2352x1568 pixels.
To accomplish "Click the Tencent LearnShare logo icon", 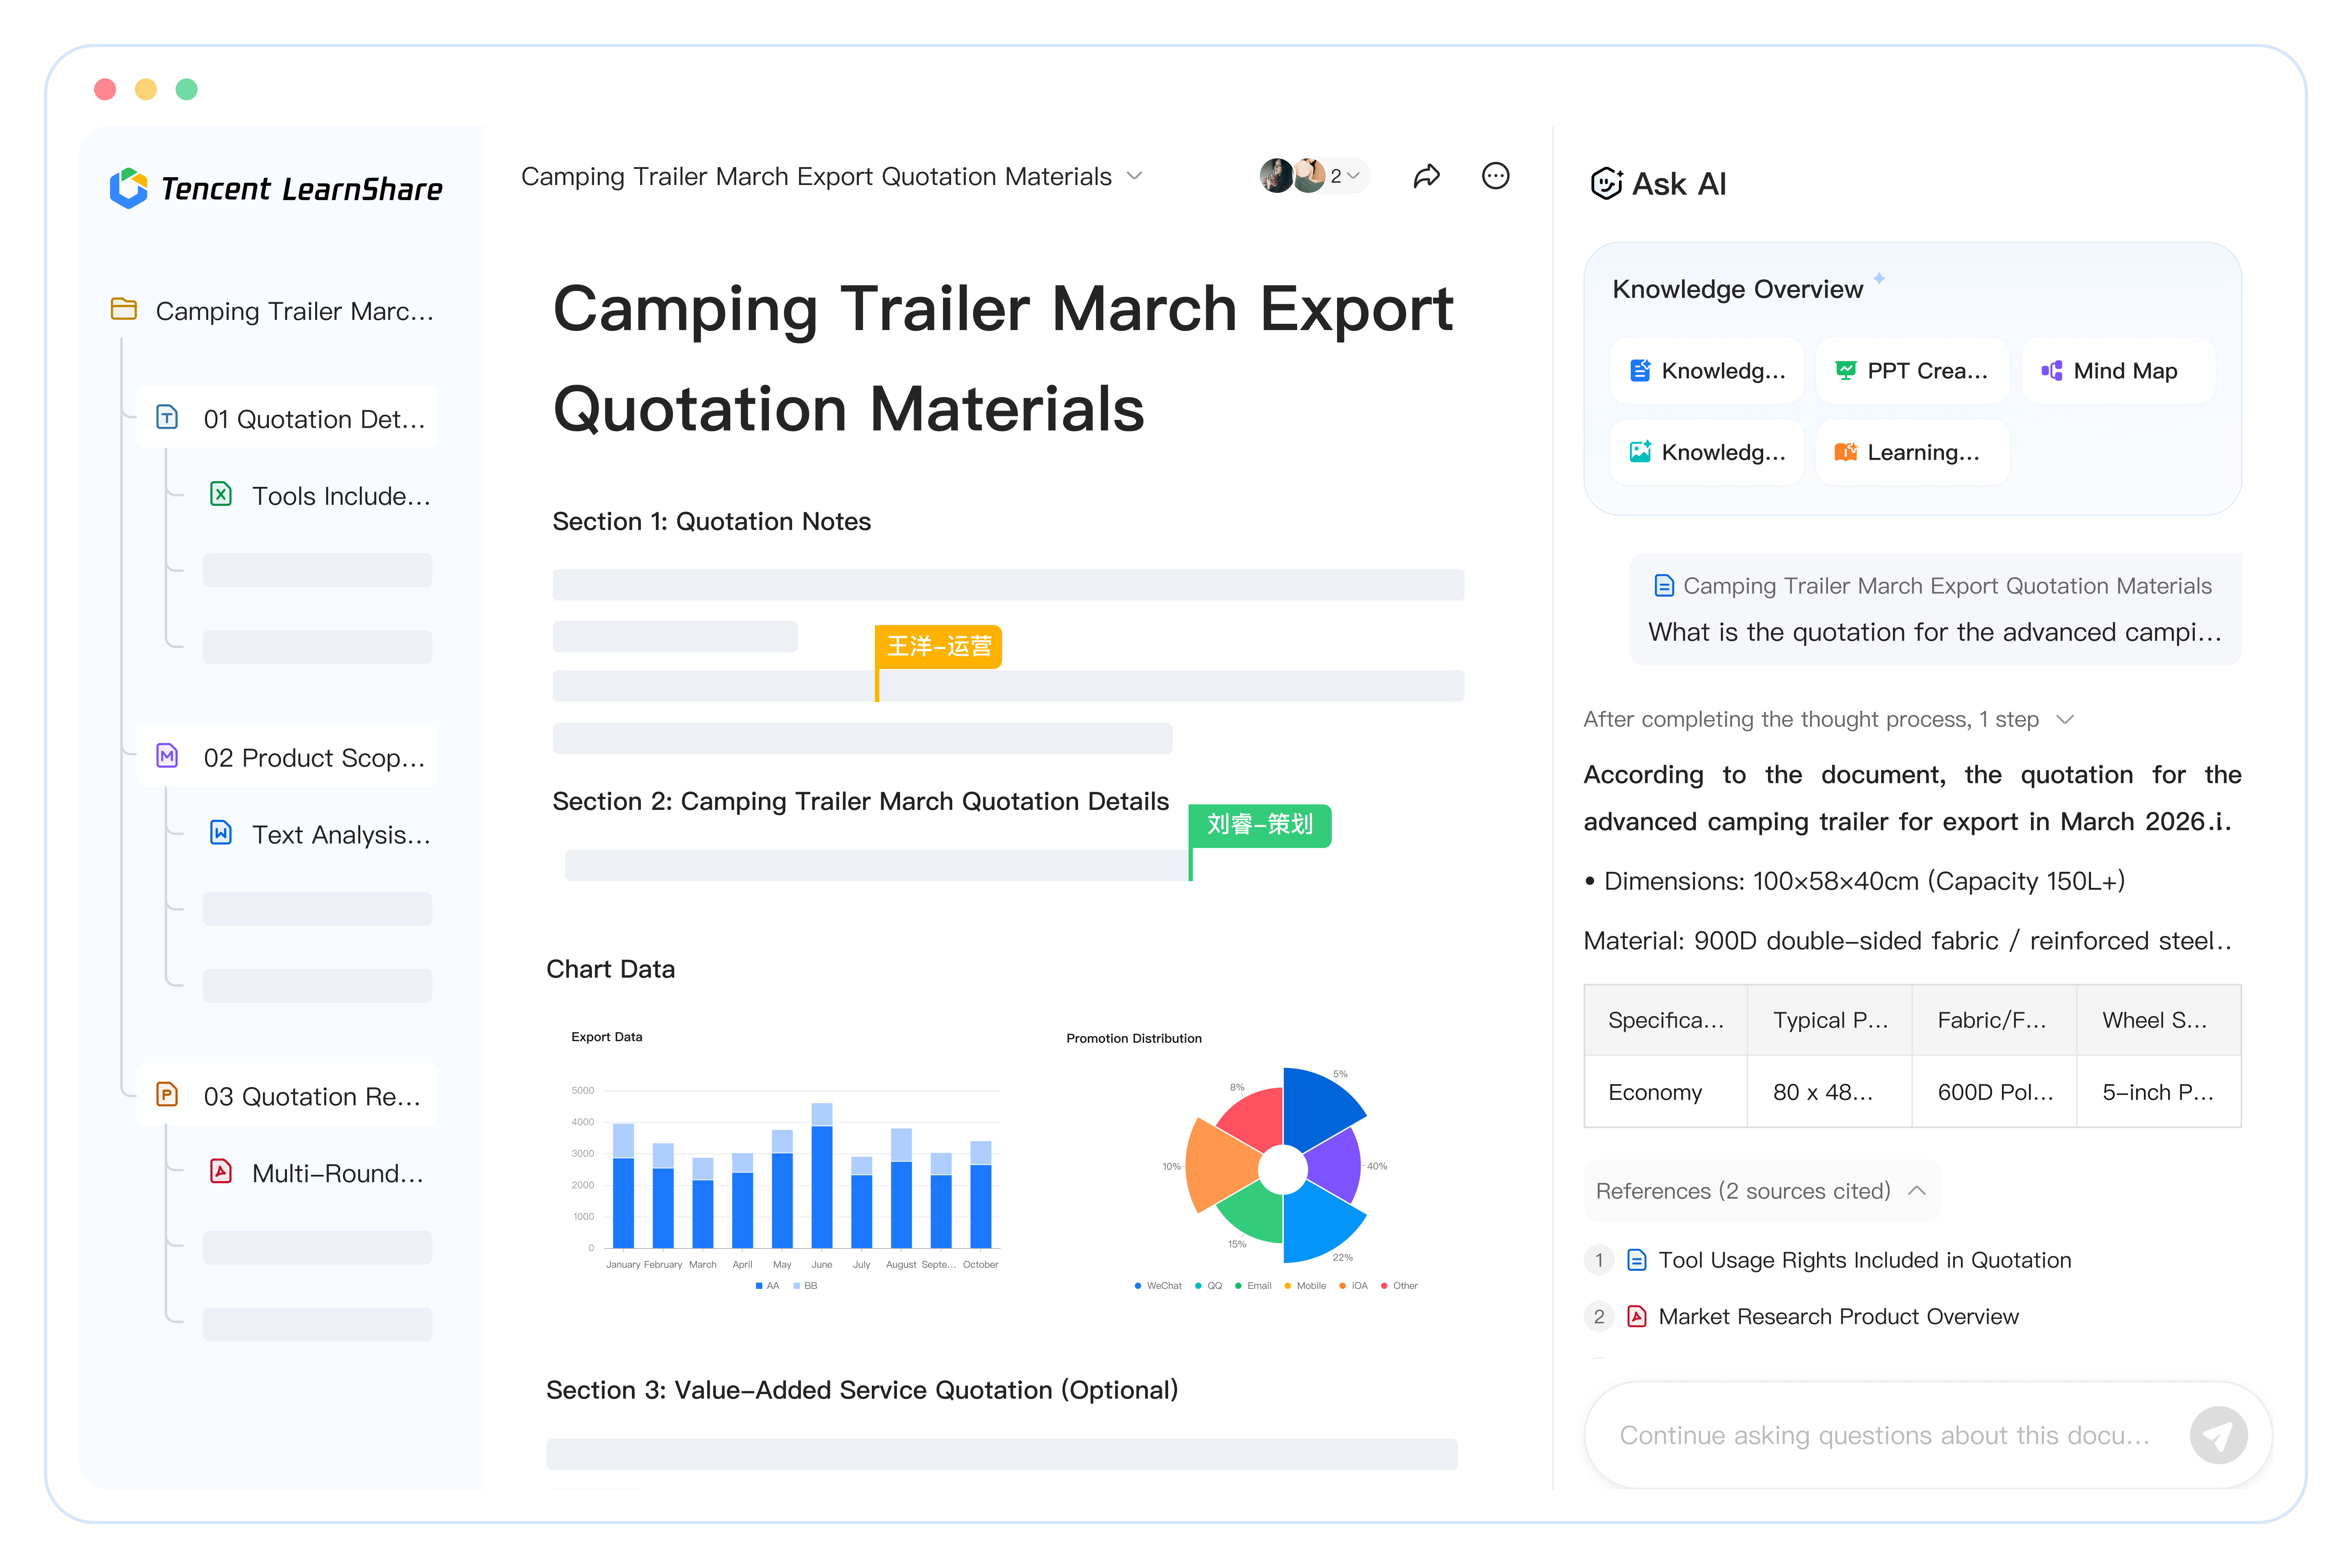I will [129, 188].
